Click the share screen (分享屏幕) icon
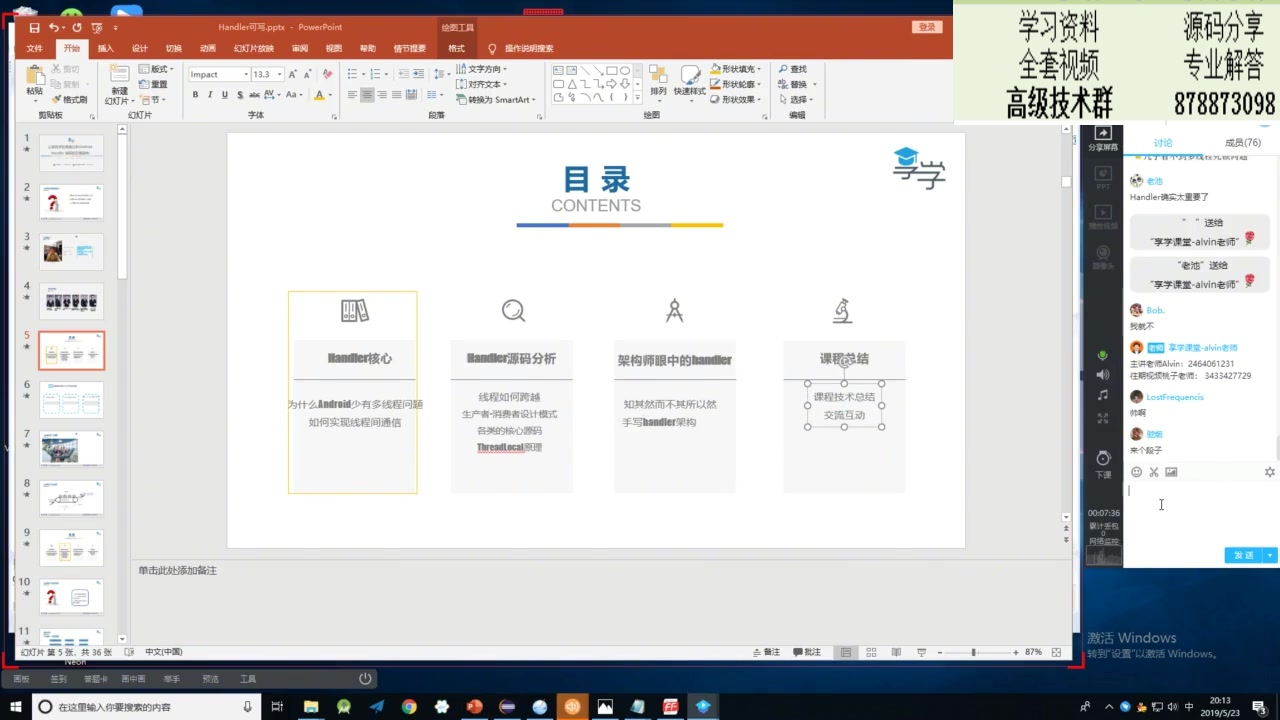The height and width of the screenshot is (720, 1280). [1103, 139]
